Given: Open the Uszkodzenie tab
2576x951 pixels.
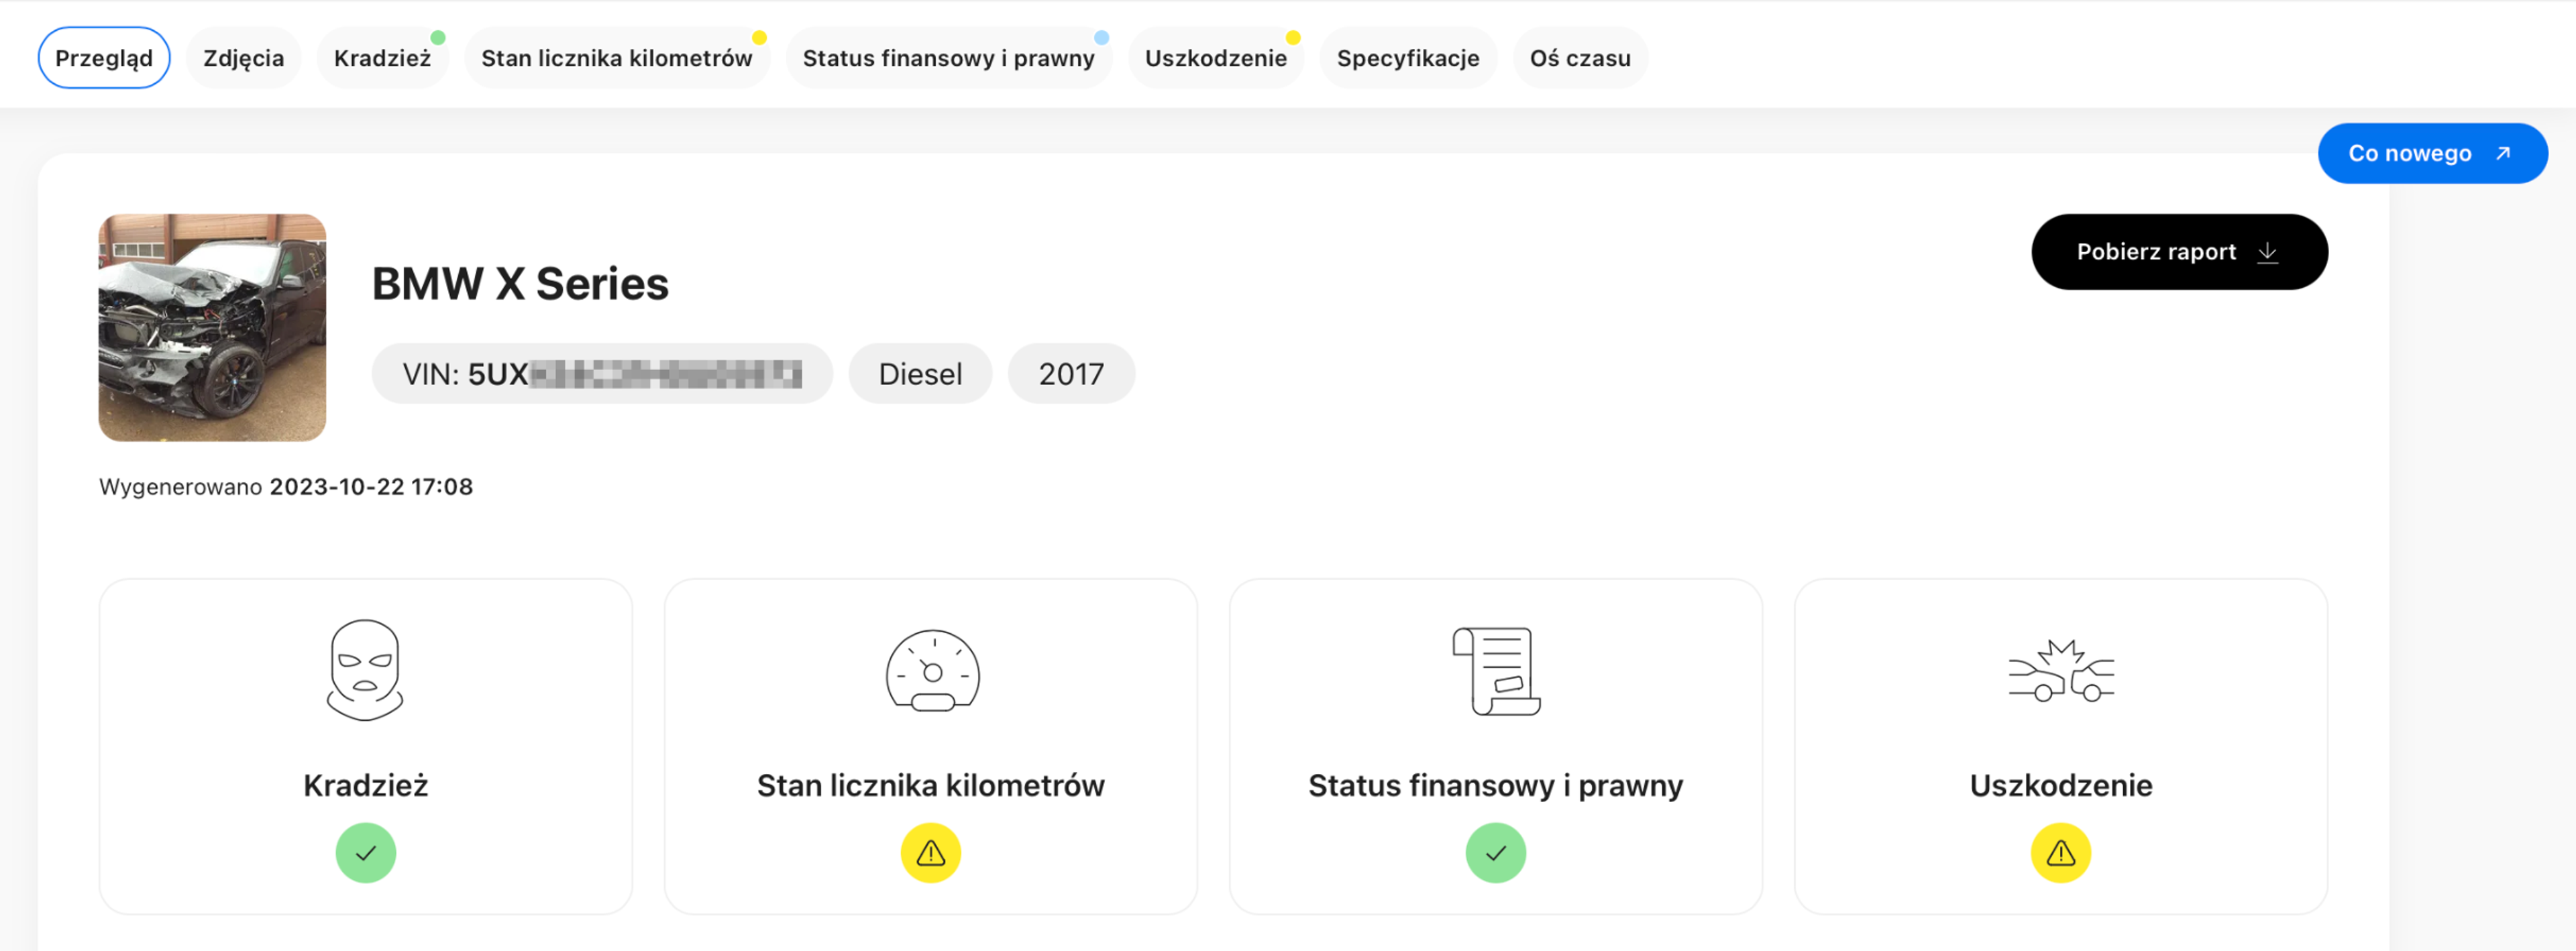Looking at the screenshot, I should click(1215, 58).
